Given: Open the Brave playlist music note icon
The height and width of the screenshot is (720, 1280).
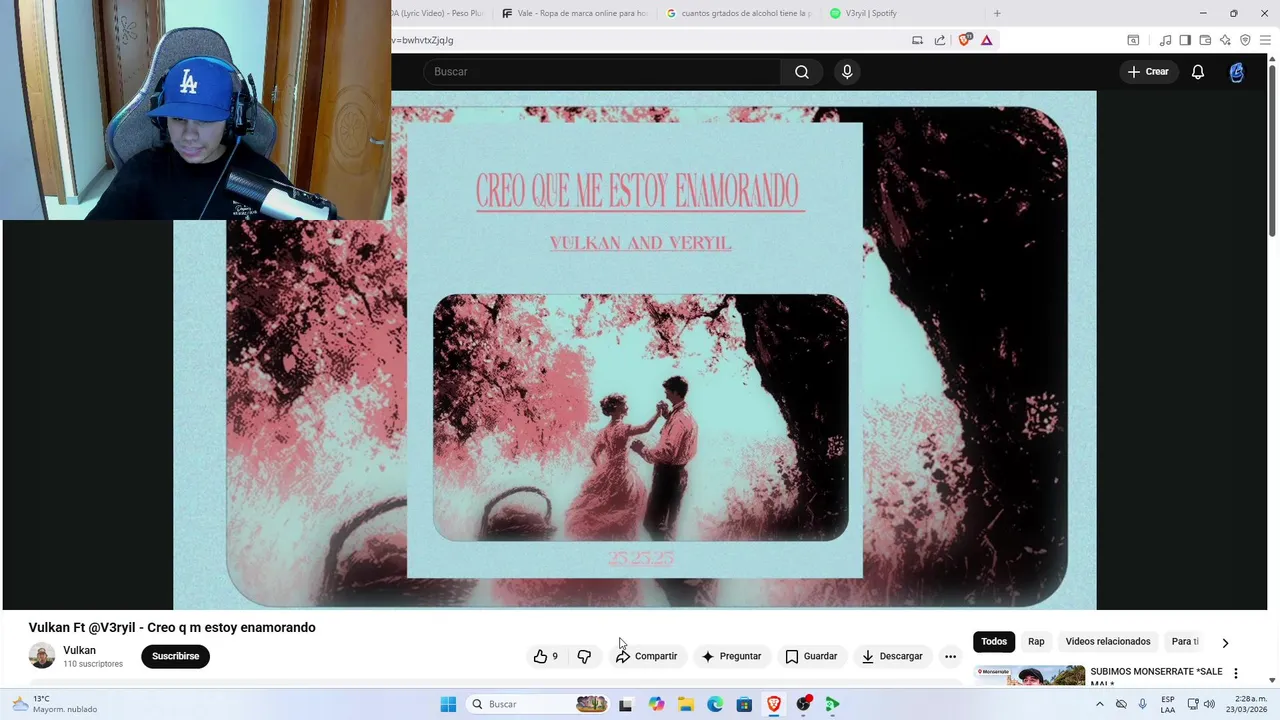Looking at the screenshot, I should coord(1165,40).
